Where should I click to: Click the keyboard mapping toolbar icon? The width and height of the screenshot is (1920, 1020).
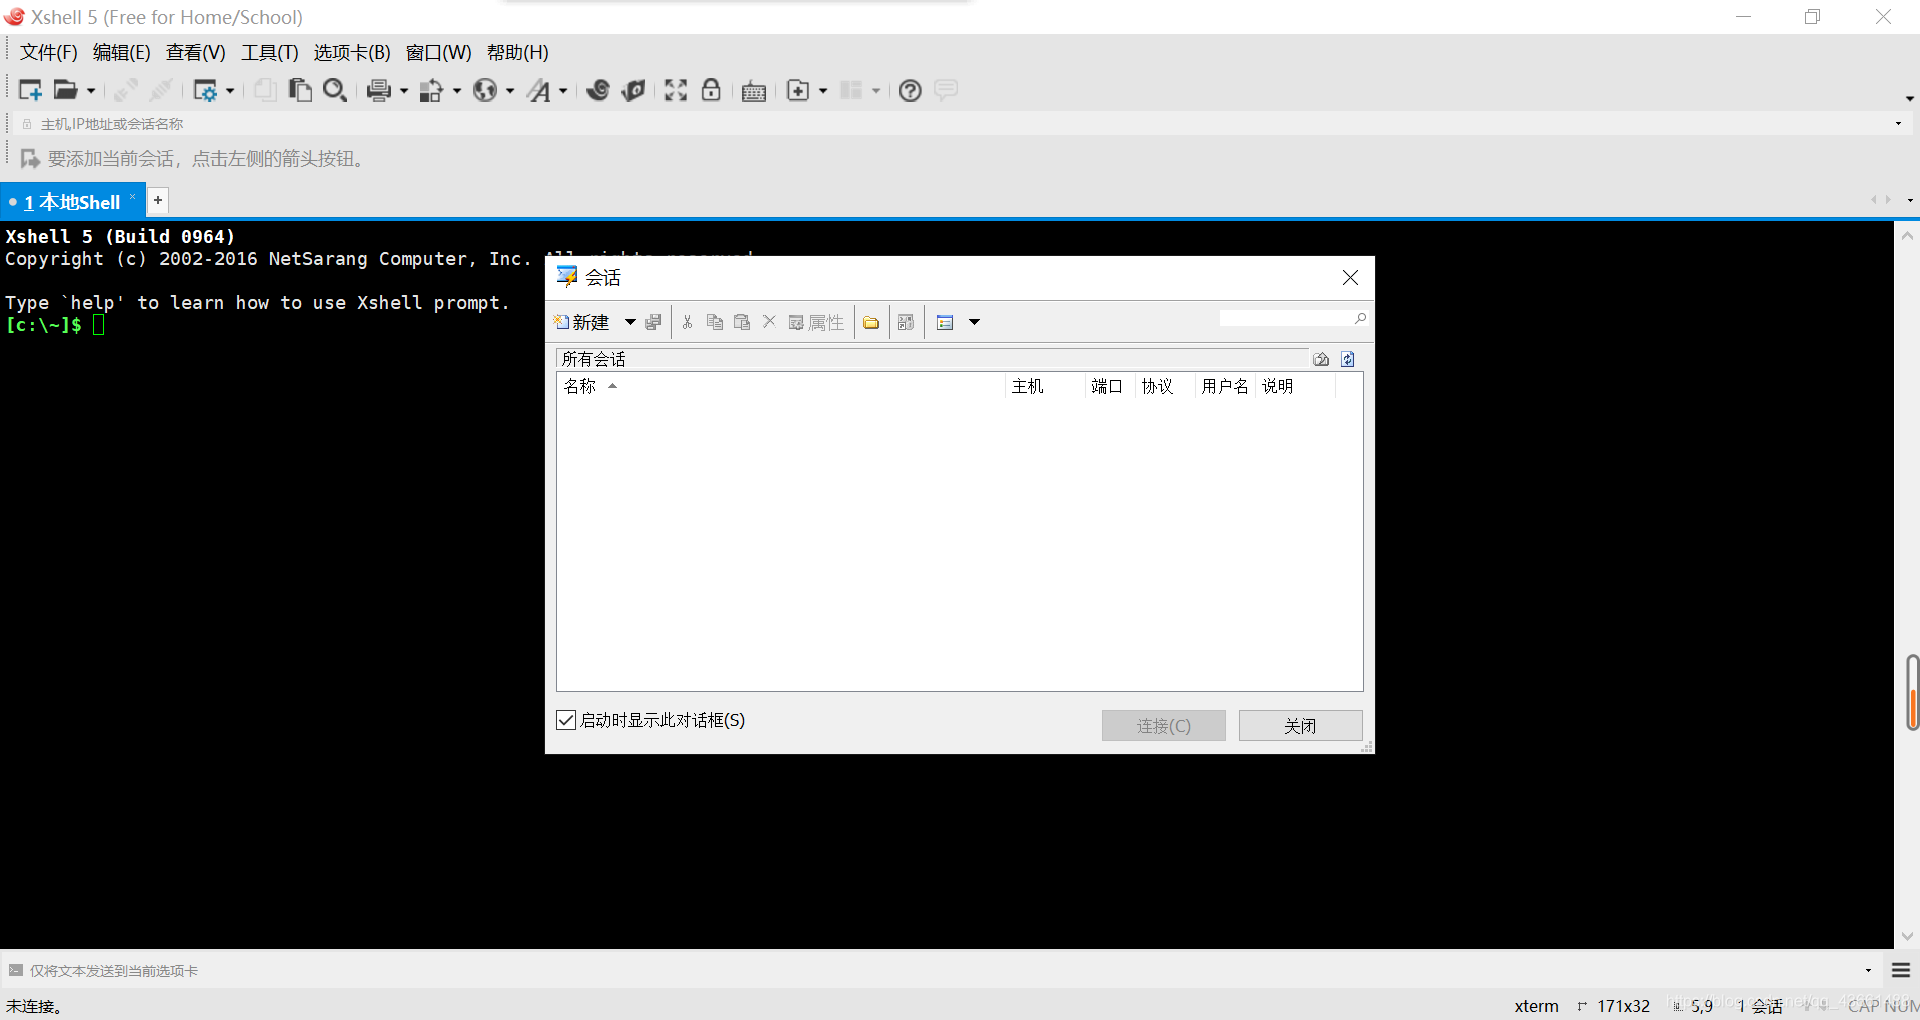[754, 91]
